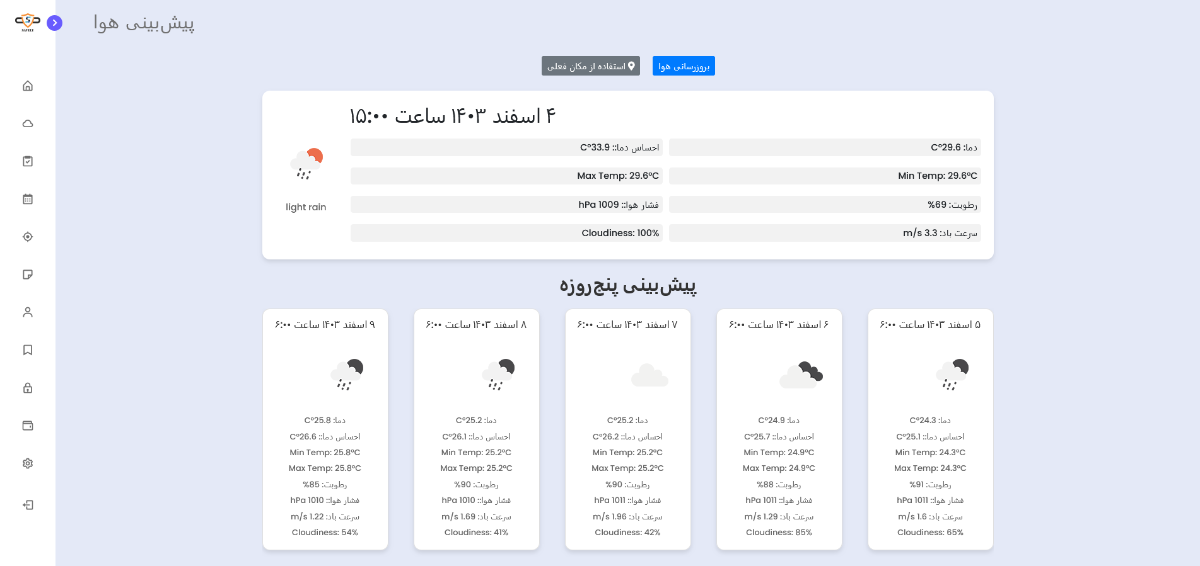Click the احساس دما: 25.1°C value

pyautogui.click(x=930, y=436)
